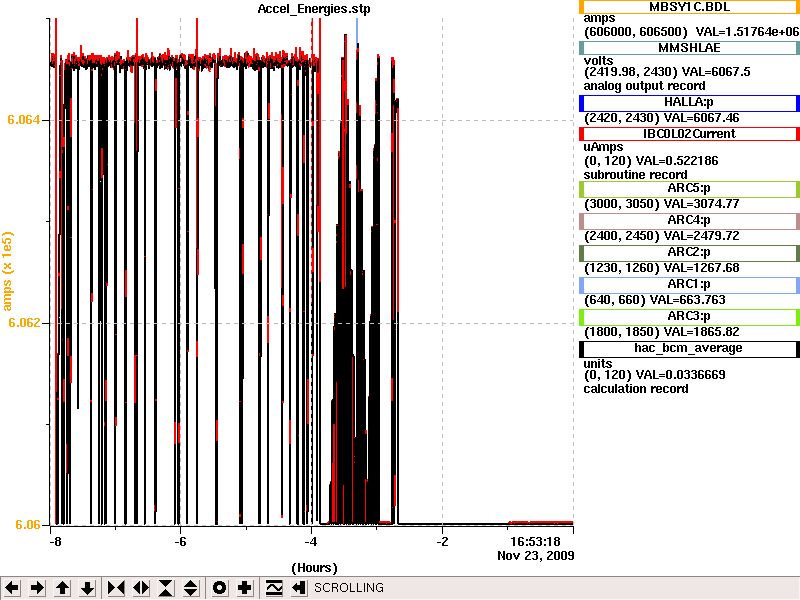Compress the time axis with inward-pointing triangles icon
The height and width of the screenshot is (600, 800).
(116, 588)
